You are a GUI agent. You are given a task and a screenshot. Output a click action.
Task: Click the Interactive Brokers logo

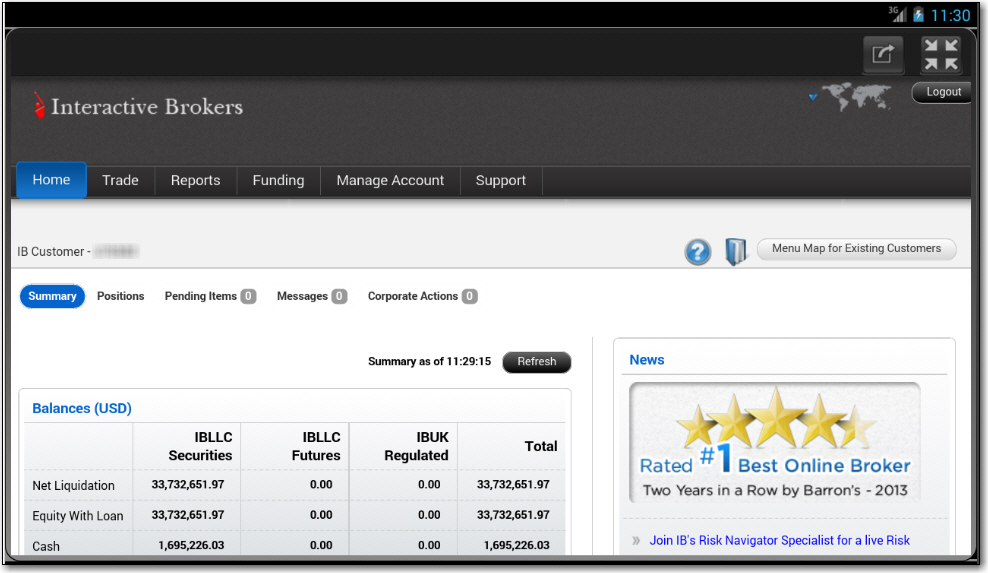138,107
